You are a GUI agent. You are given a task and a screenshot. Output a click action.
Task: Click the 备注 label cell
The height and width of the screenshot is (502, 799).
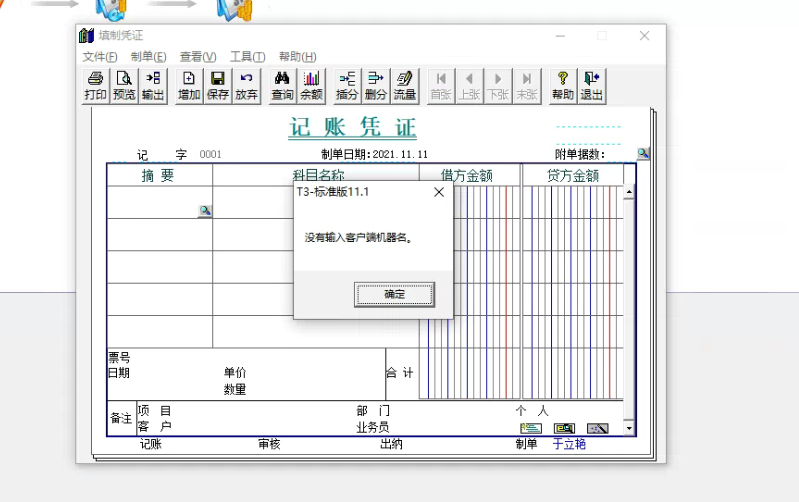(121, 418)
